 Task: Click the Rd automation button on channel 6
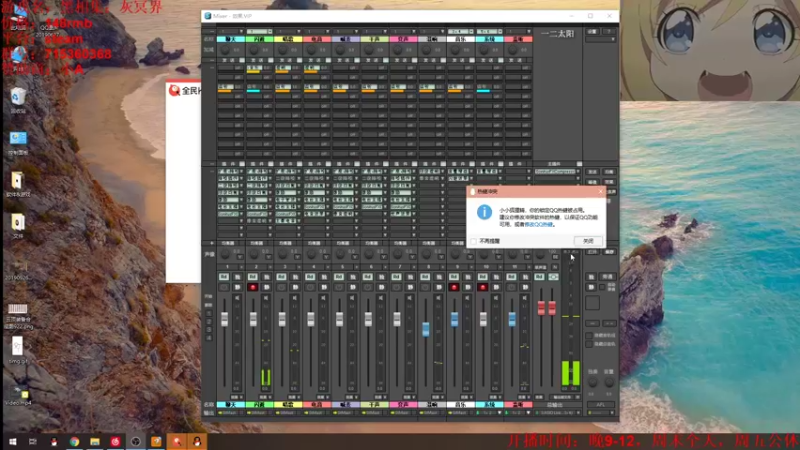(x=367, y=277)
